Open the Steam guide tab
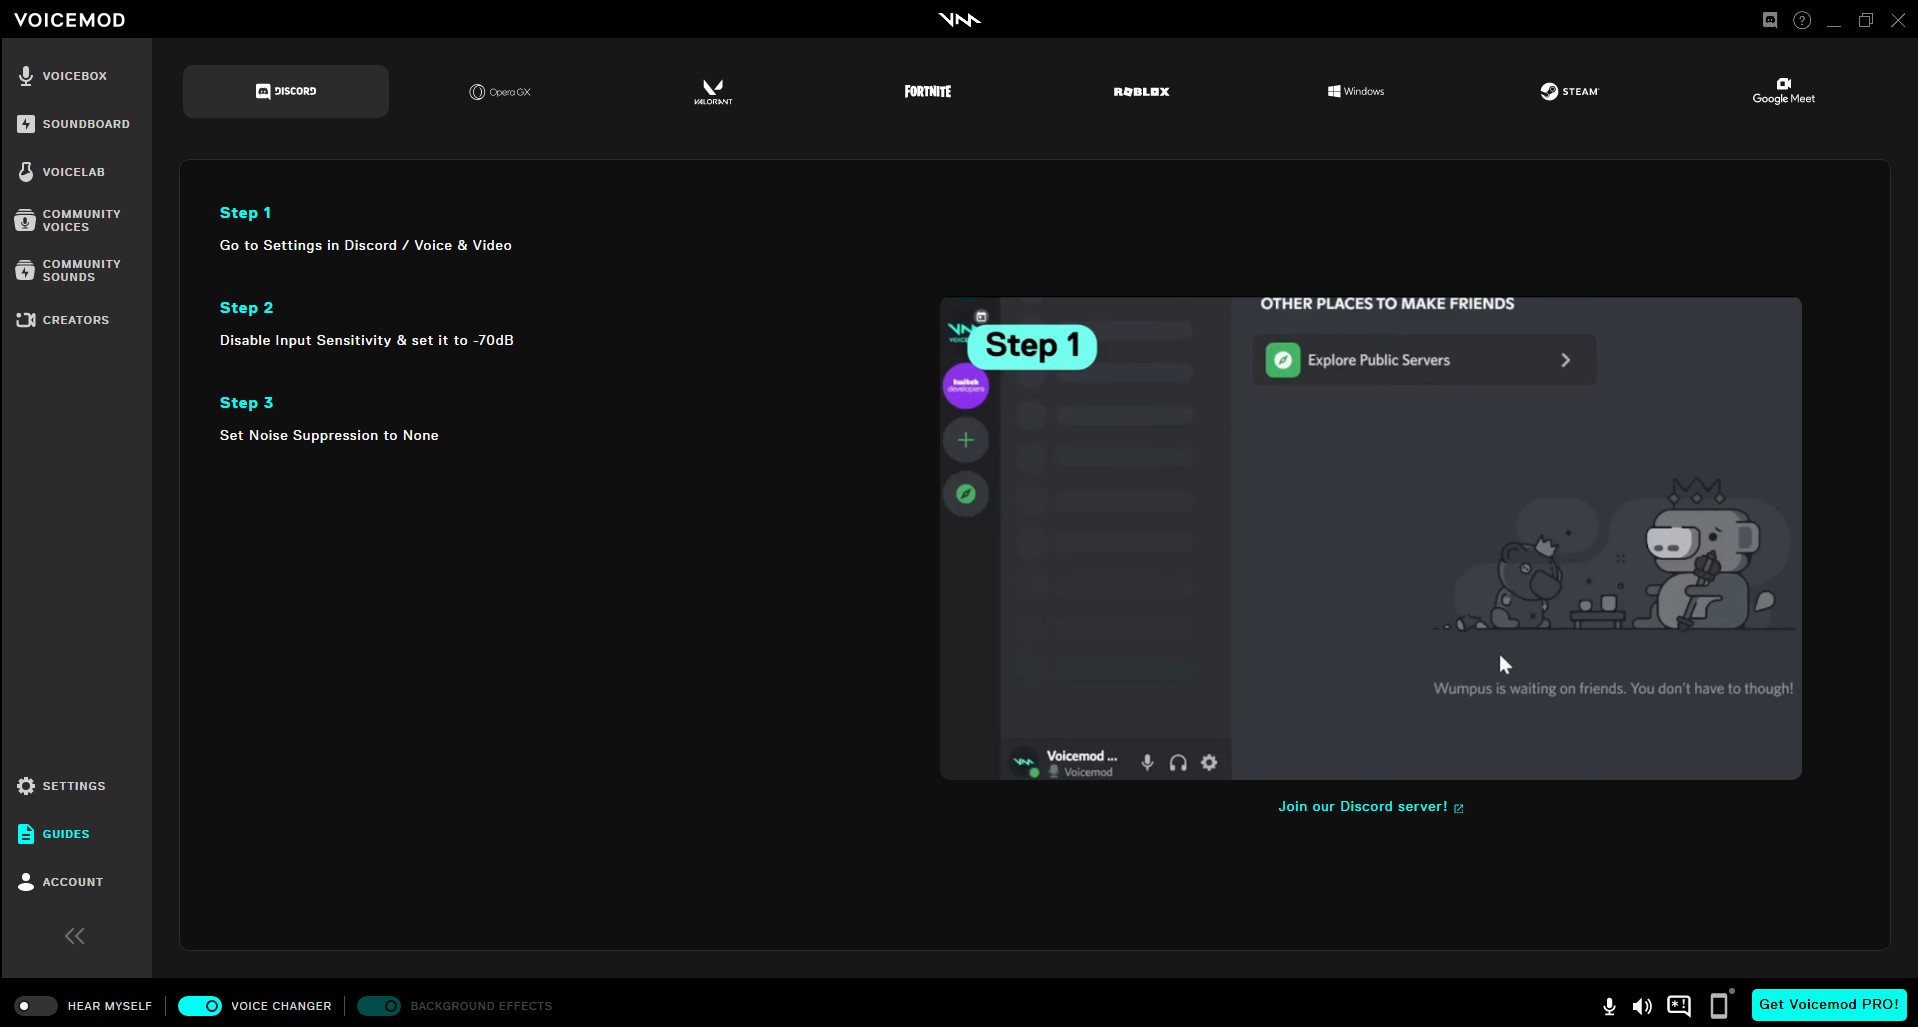Viewport: 1918px width, 1027px height. [x=1569, y=91]
